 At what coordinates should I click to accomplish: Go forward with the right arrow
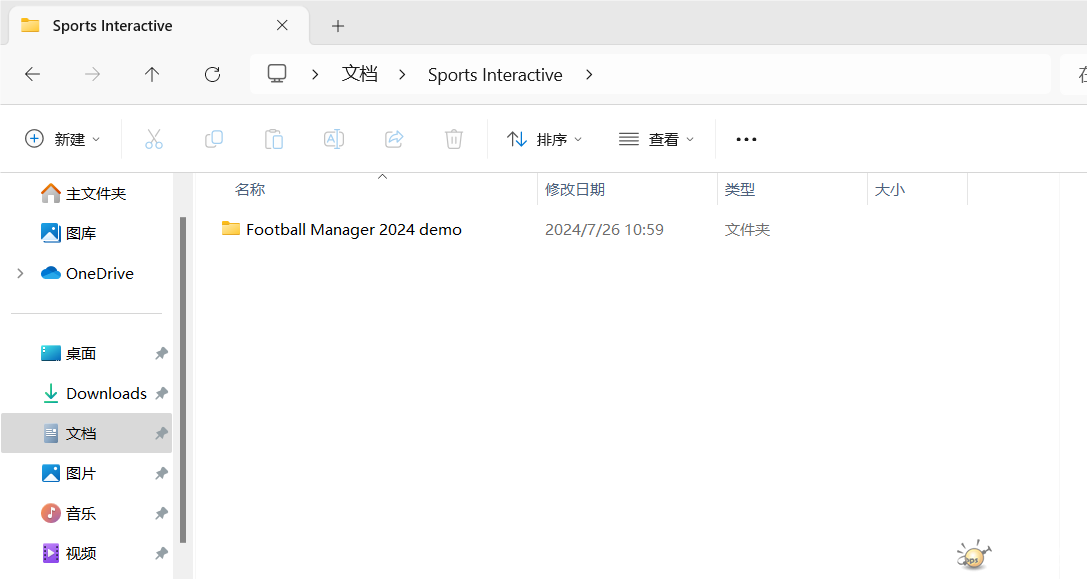92,74
